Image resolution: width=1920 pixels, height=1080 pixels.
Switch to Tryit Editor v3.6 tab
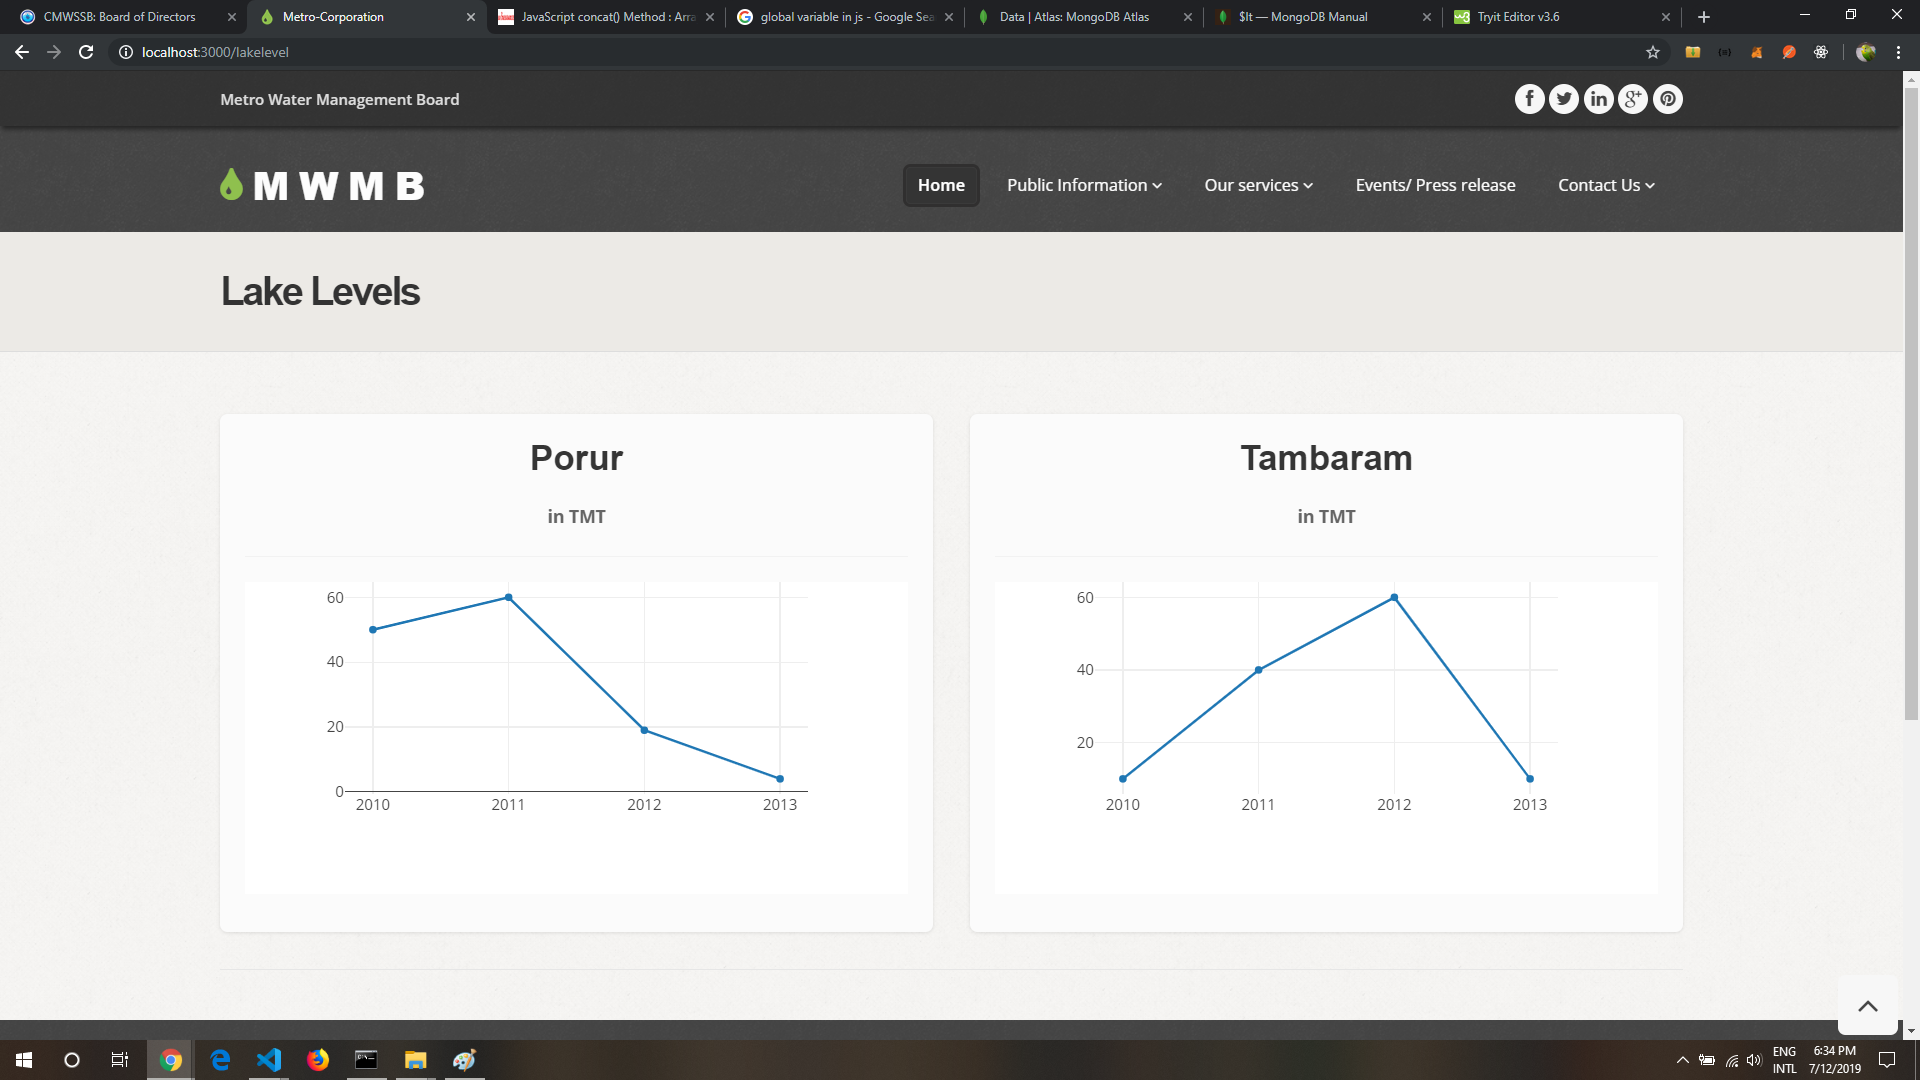point(1562,17)
